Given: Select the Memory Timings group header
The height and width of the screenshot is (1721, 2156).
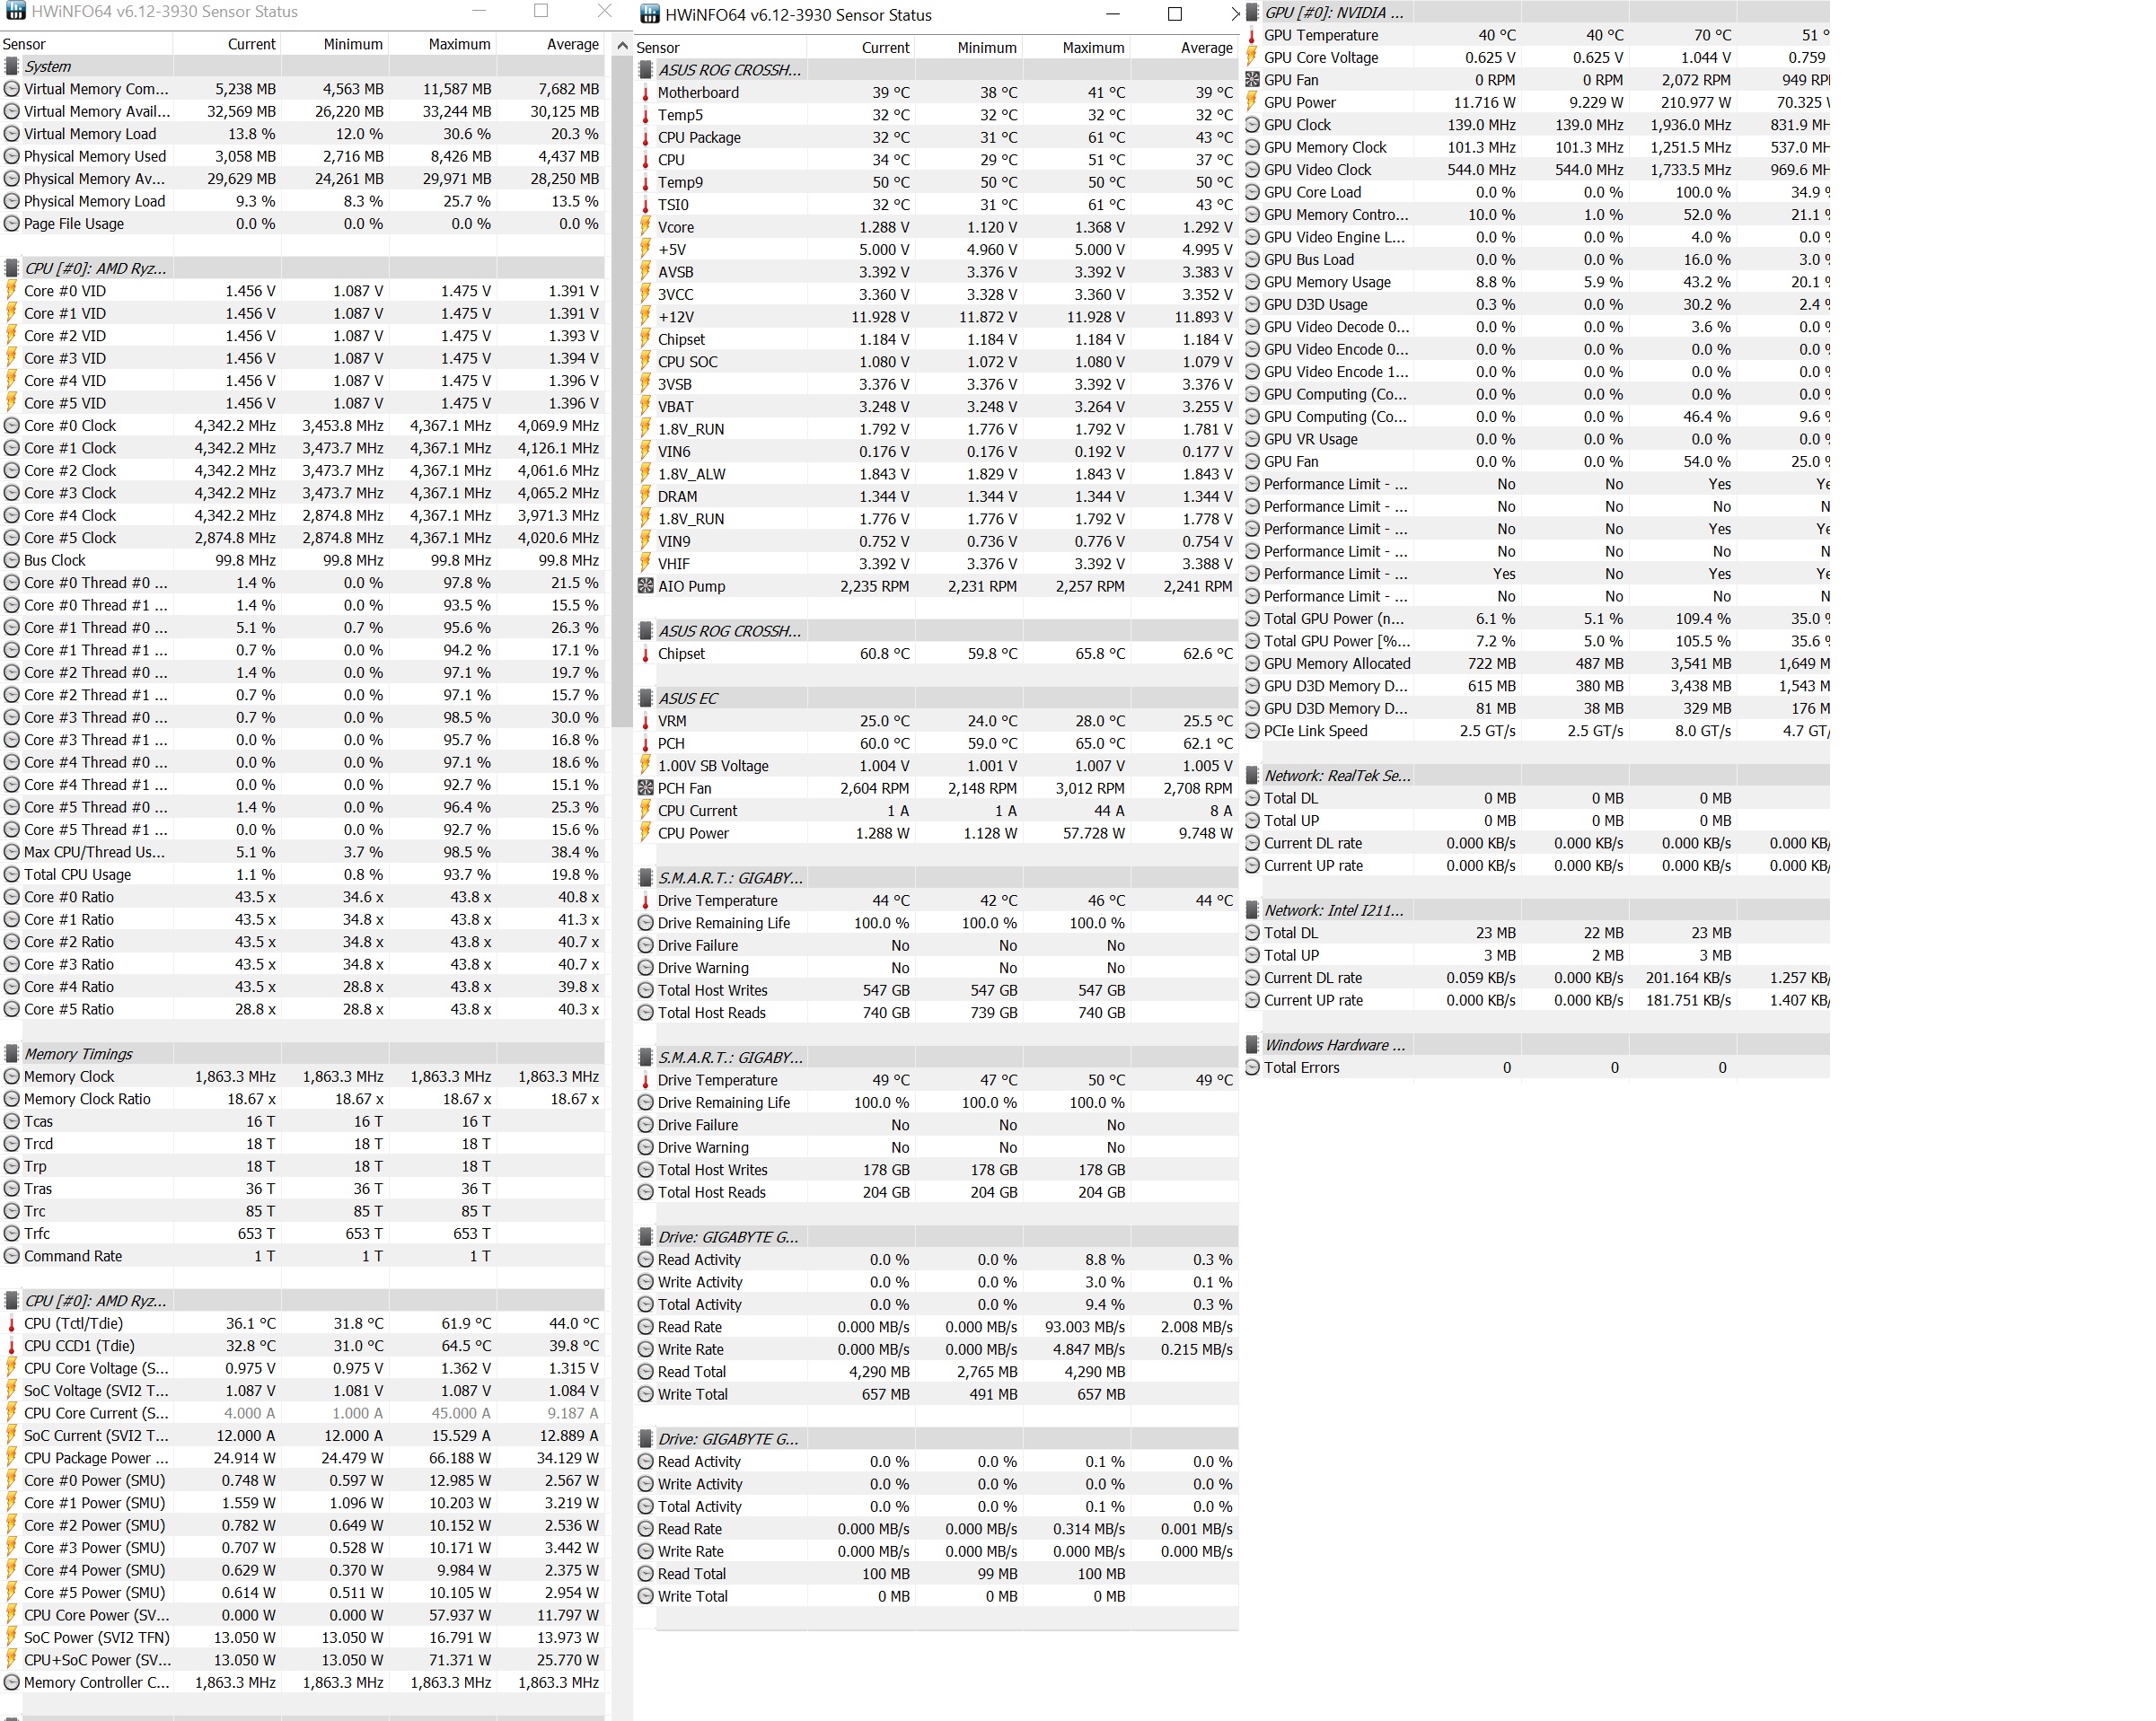Looking at the screenshot, I should (78, 1054).
